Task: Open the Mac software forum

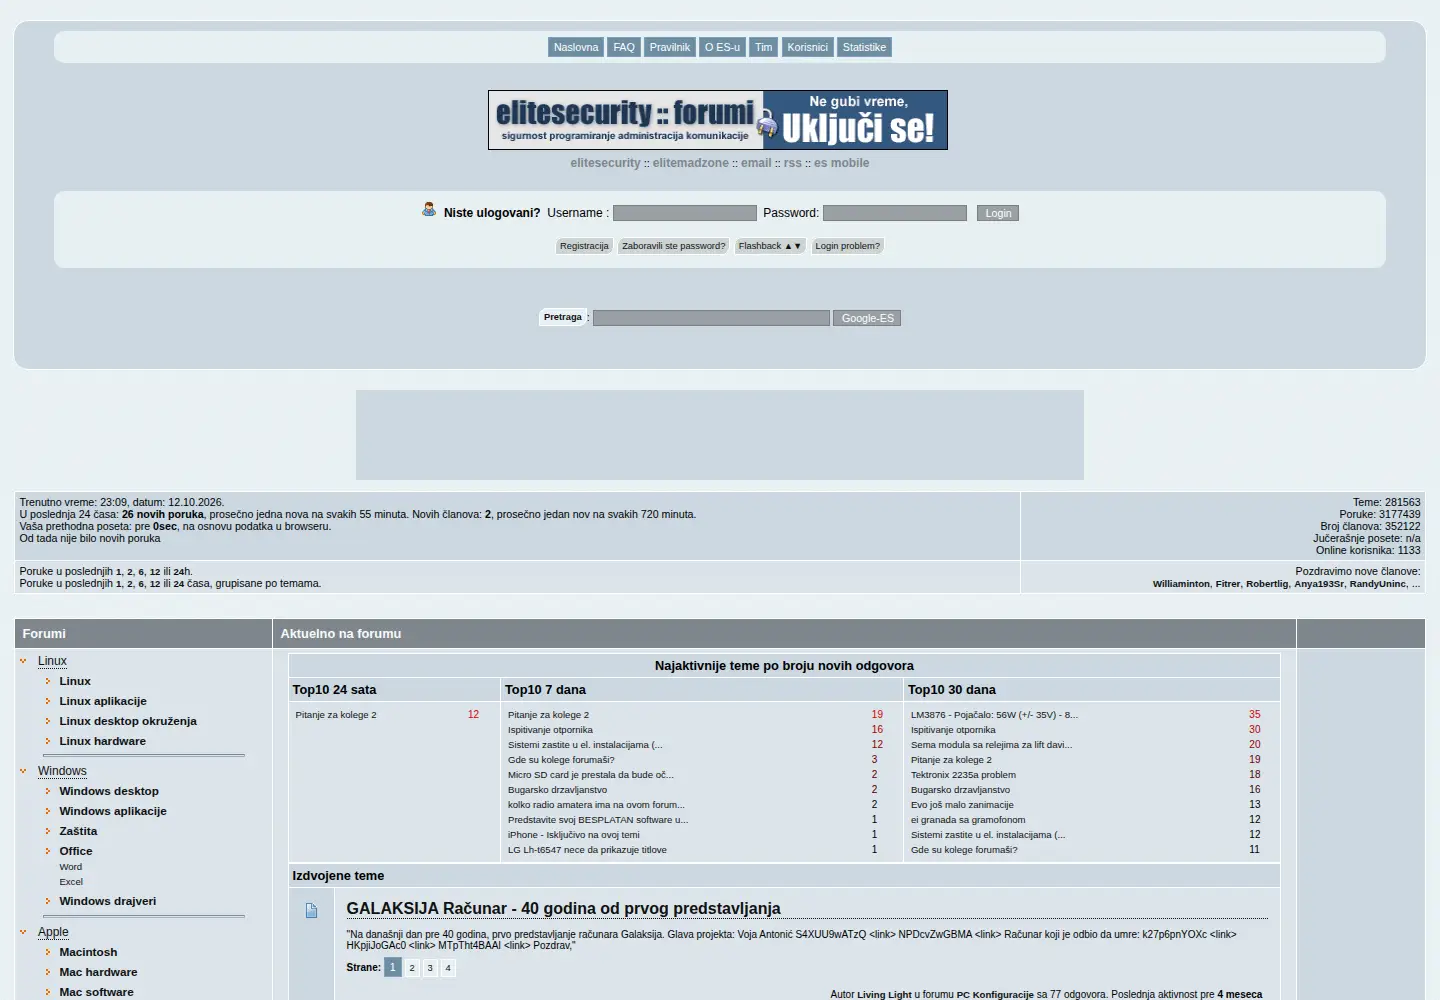Action: point(96,992)
